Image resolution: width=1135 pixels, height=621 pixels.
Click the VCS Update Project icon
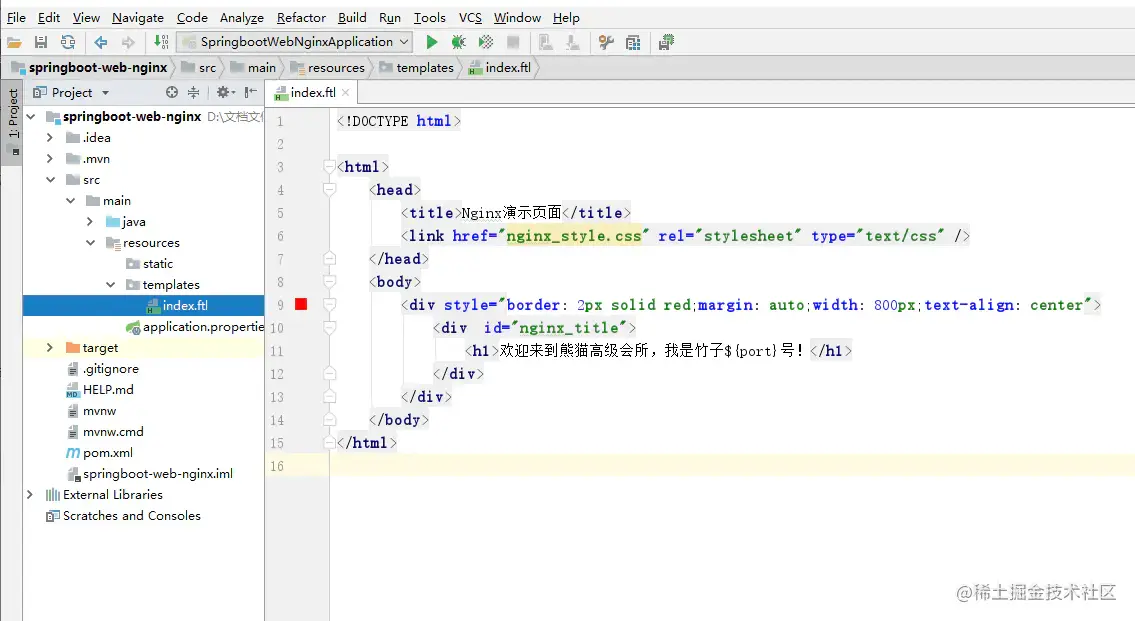coord(546,43)
